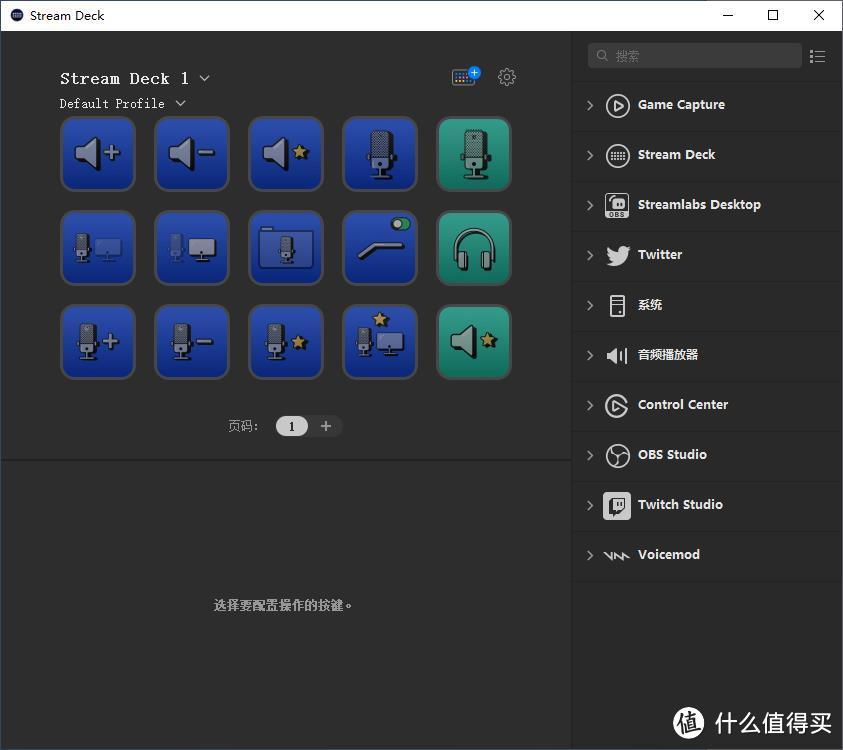Click the 音频播放器 label
The image size is (843, 750).
tap(668, 355)
